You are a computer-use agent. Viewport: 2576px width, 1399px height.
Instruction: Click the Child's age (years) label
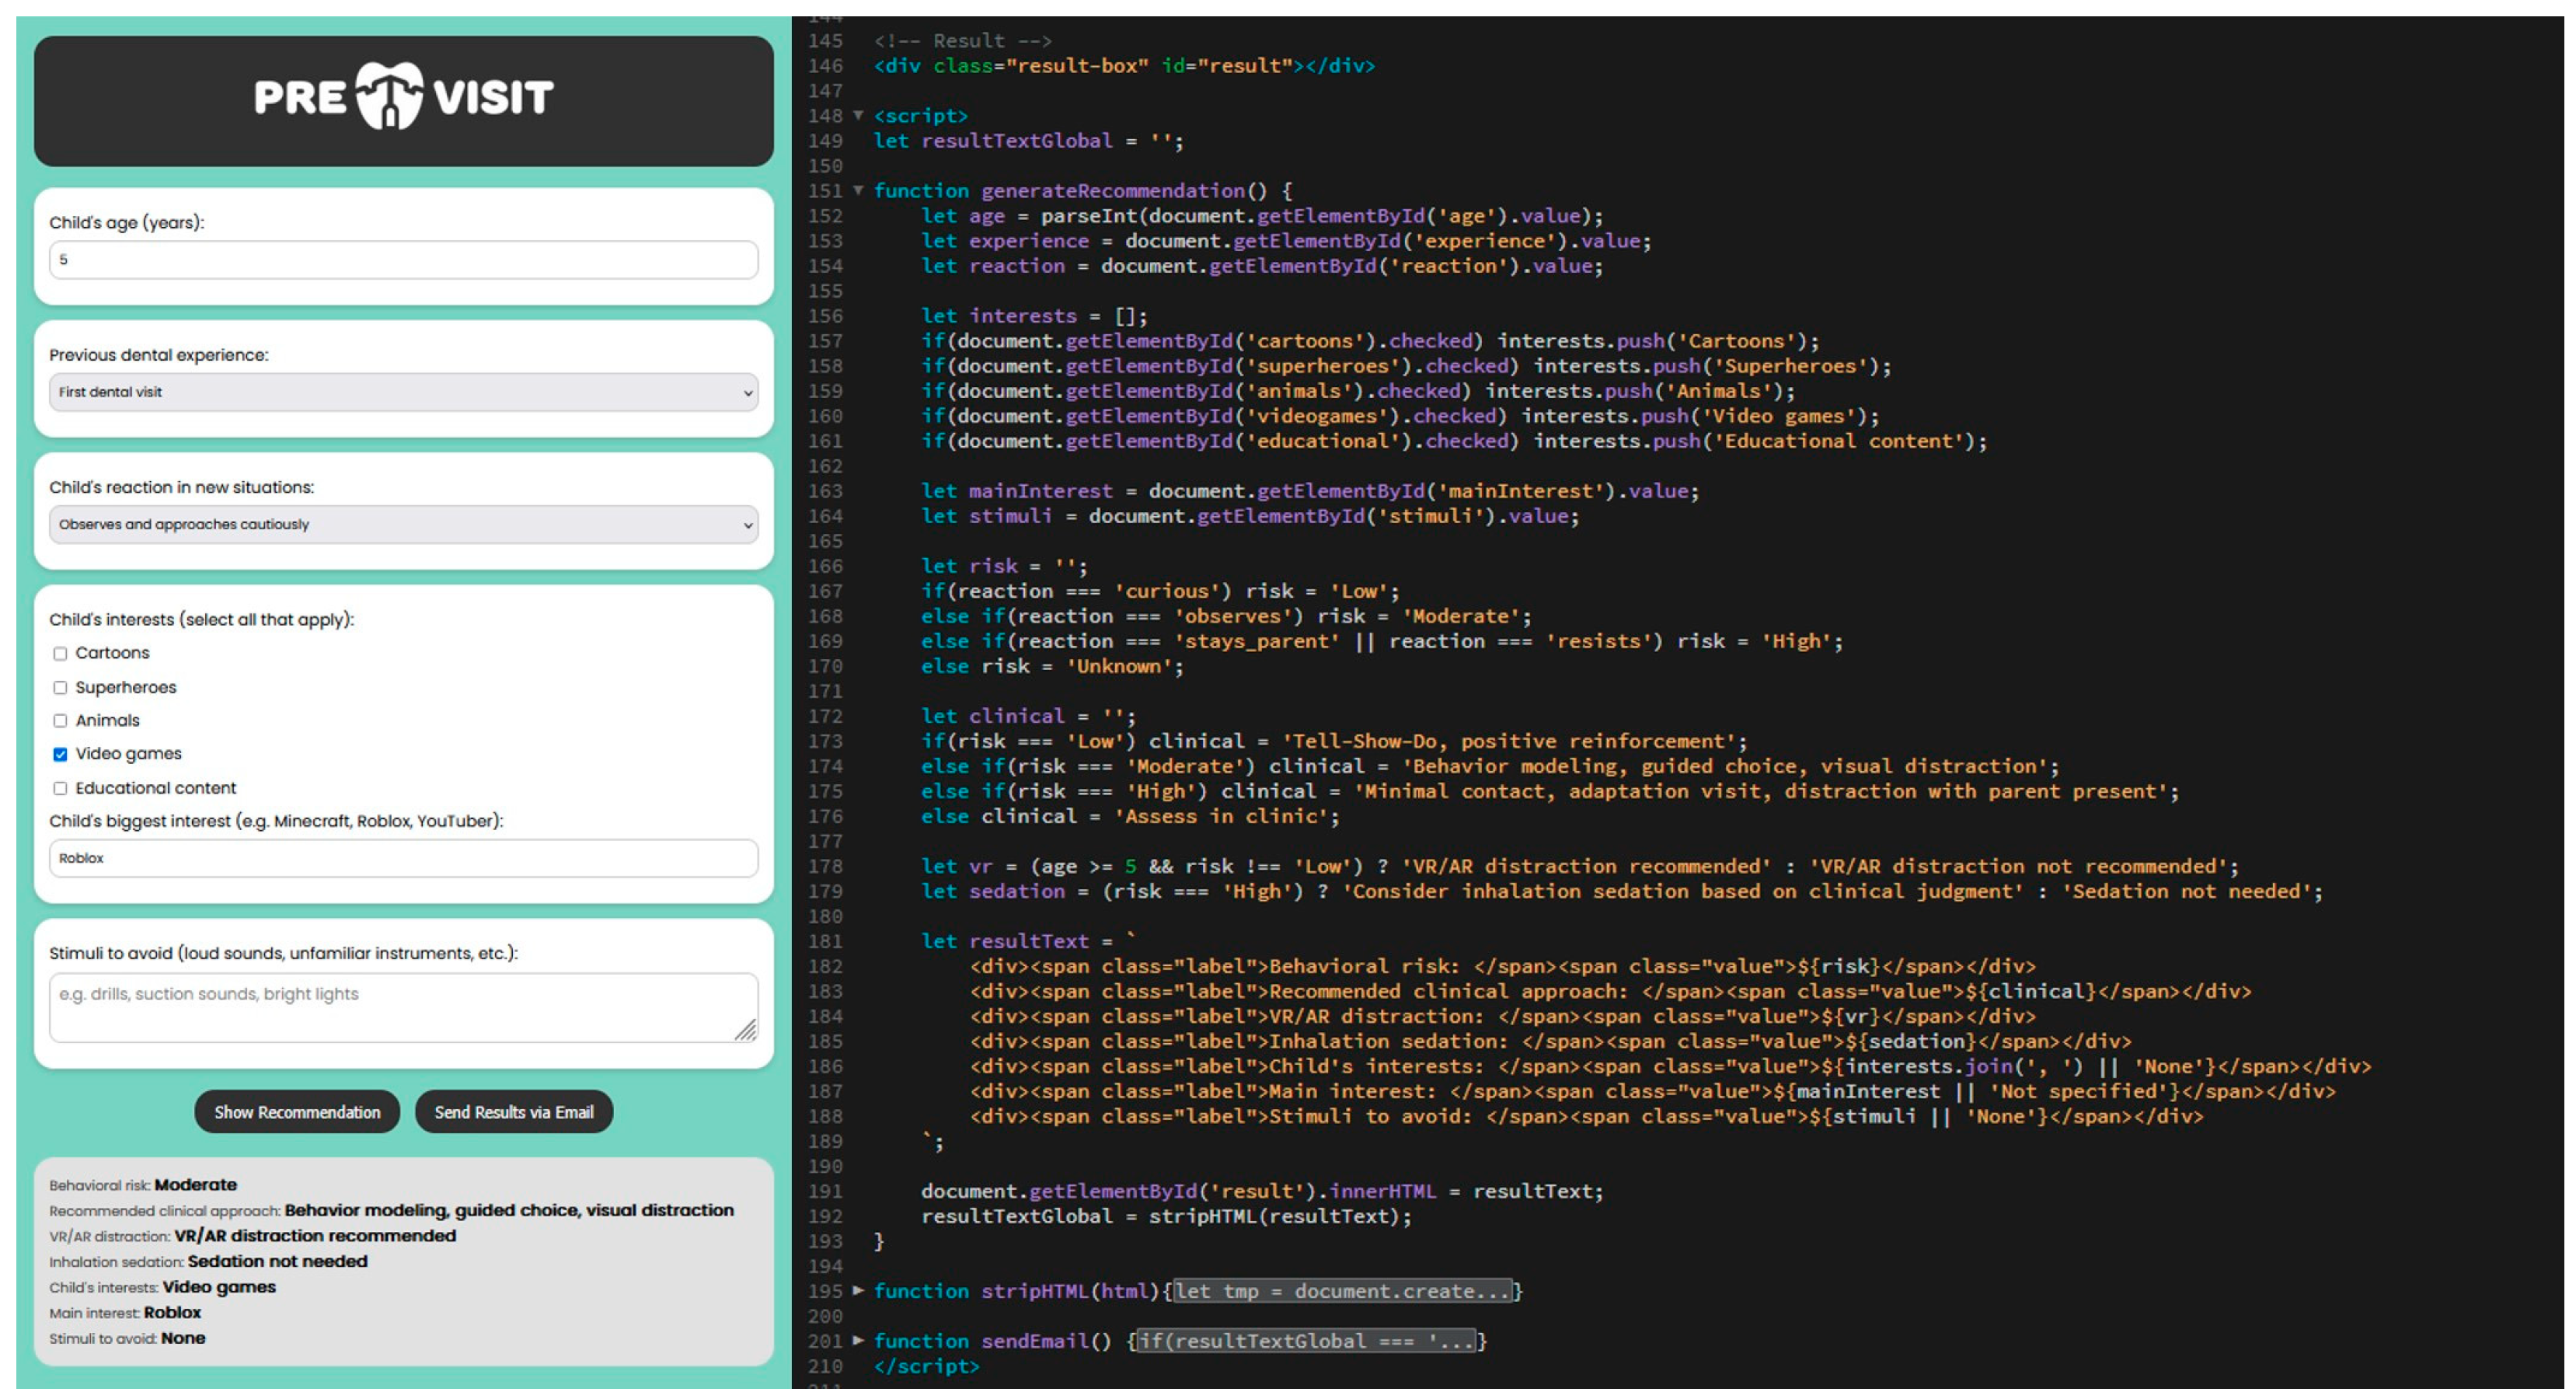tap(127, 222)
